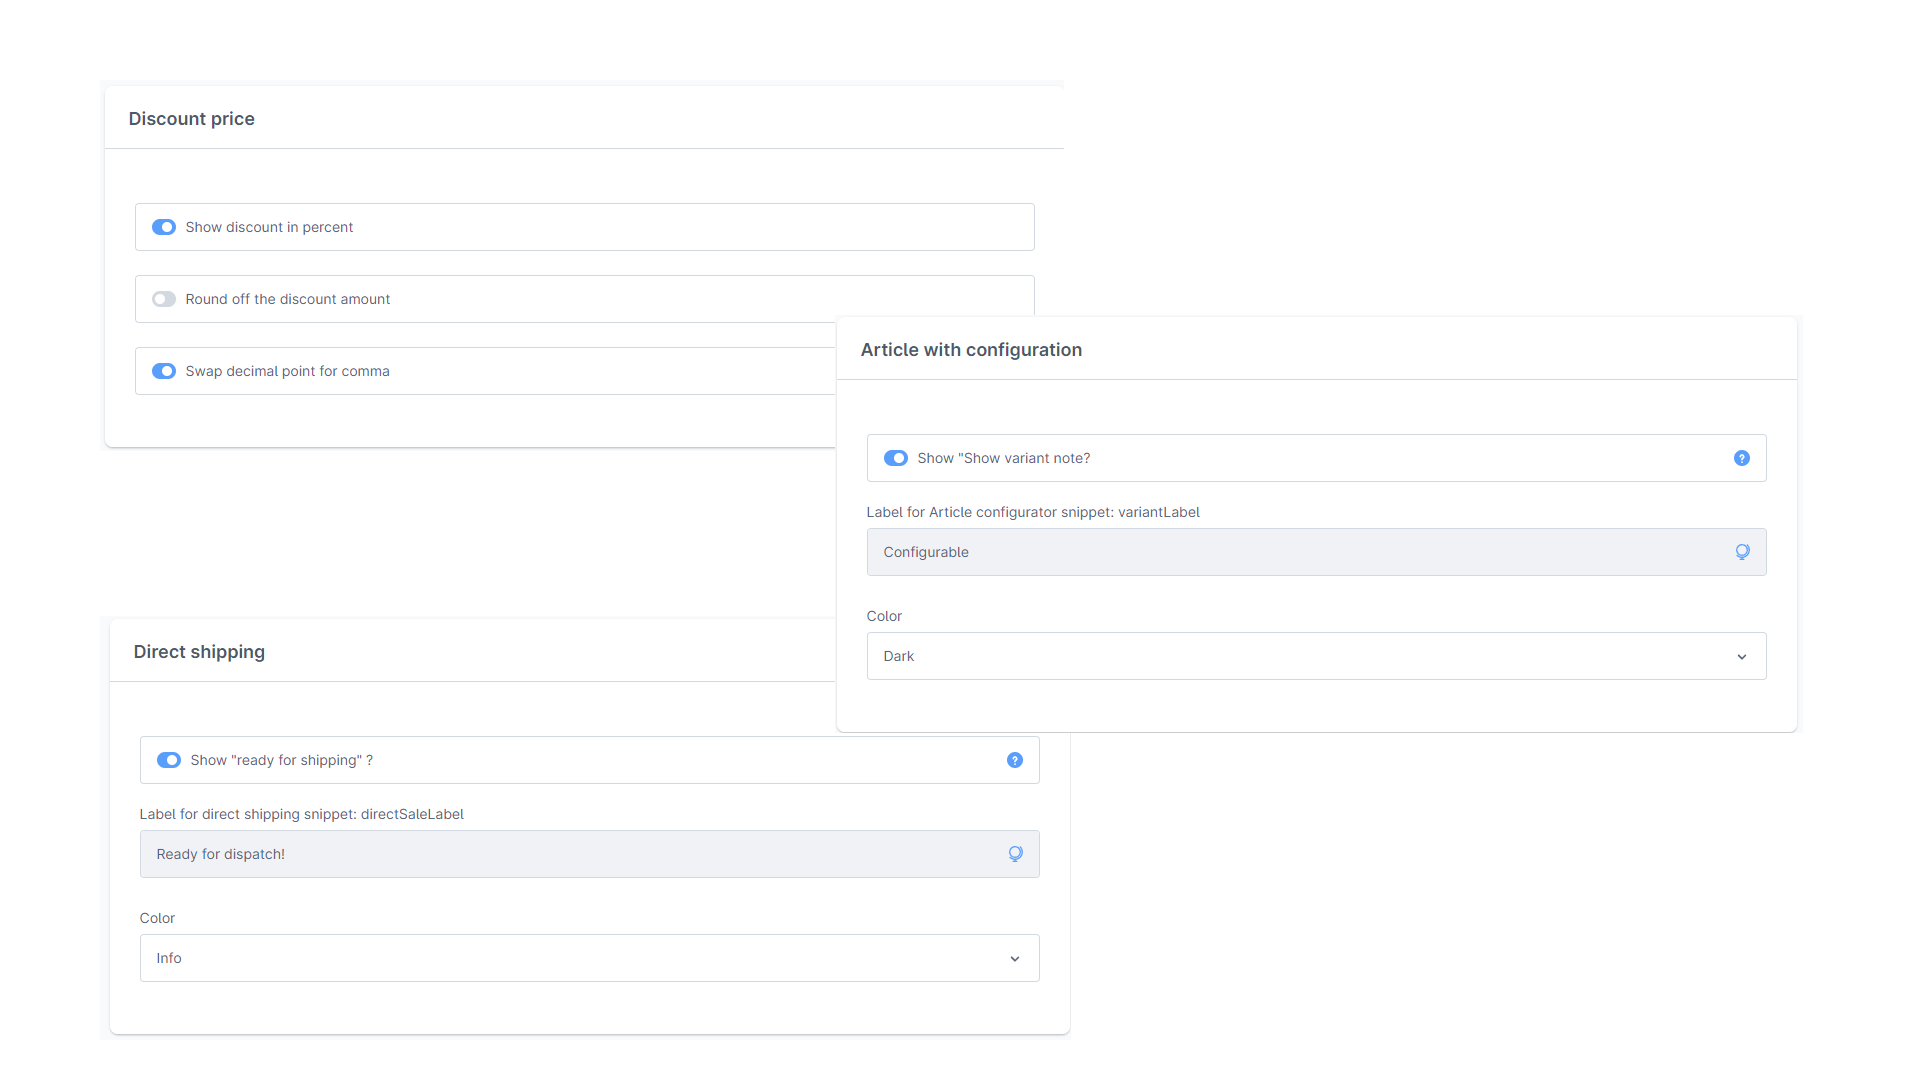Expand chevron of Dark color select
The image size is (1920, 1080).
pyautogui.click(x=1741, y=657)
